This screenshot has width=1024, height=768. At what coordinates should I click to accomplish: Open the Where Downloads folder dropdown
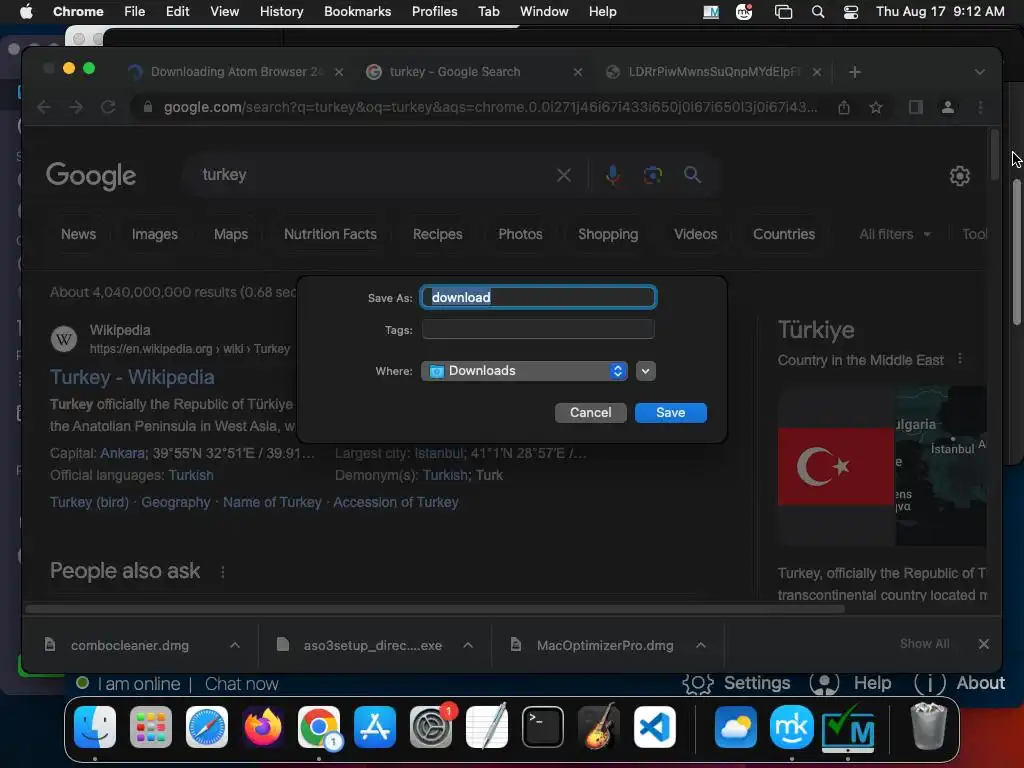click(x=524, y=371)
